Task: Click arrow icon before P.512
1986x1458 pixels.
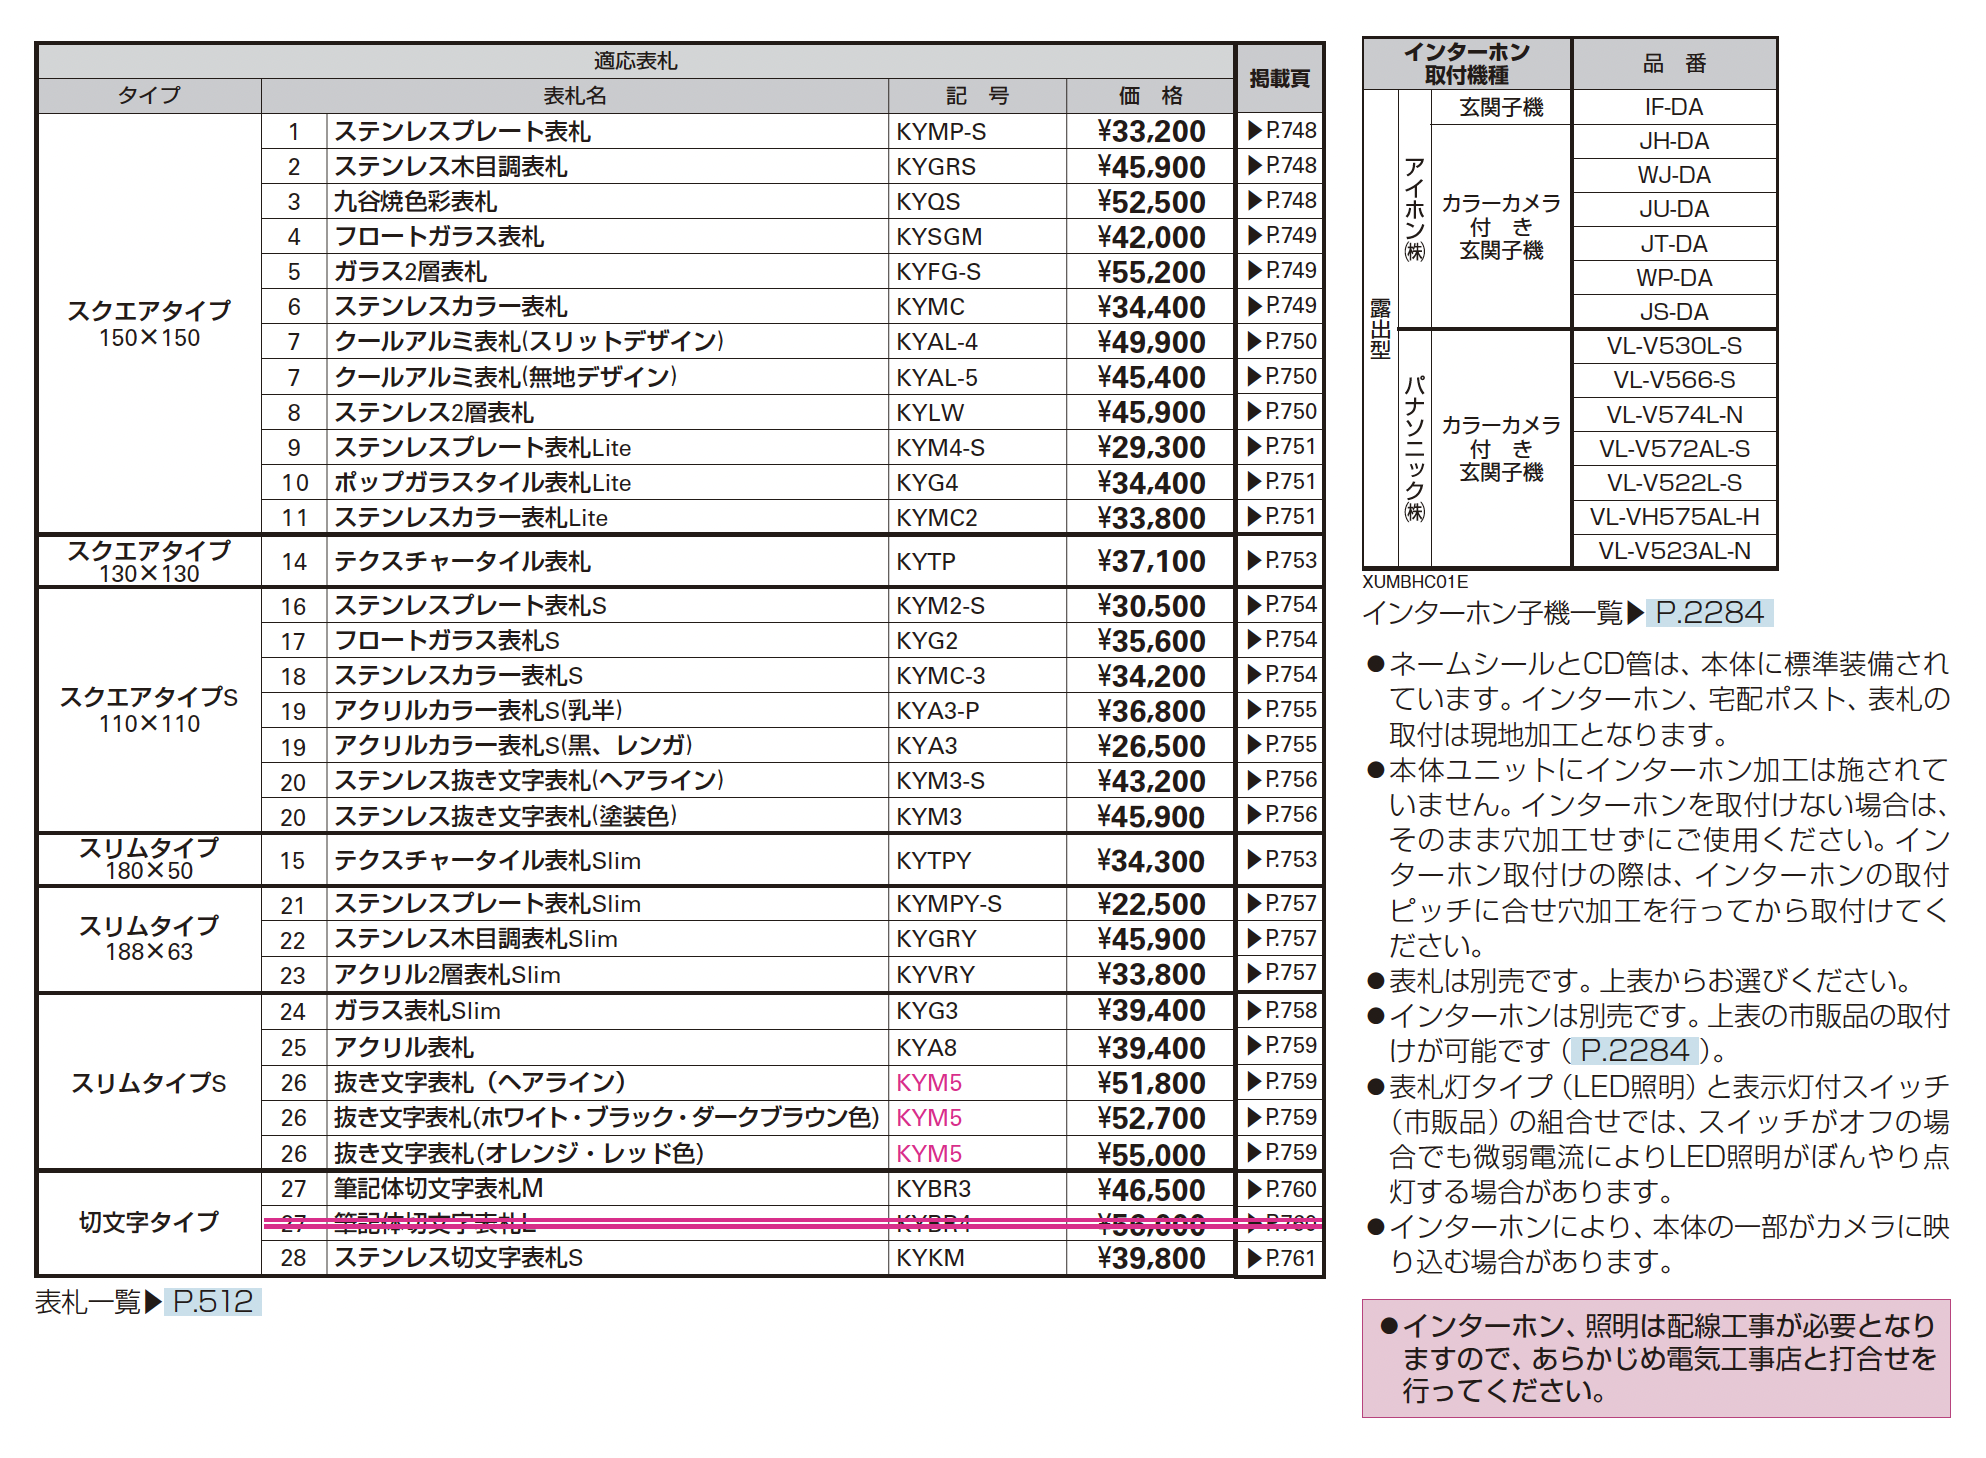Action: (152, 1302)
